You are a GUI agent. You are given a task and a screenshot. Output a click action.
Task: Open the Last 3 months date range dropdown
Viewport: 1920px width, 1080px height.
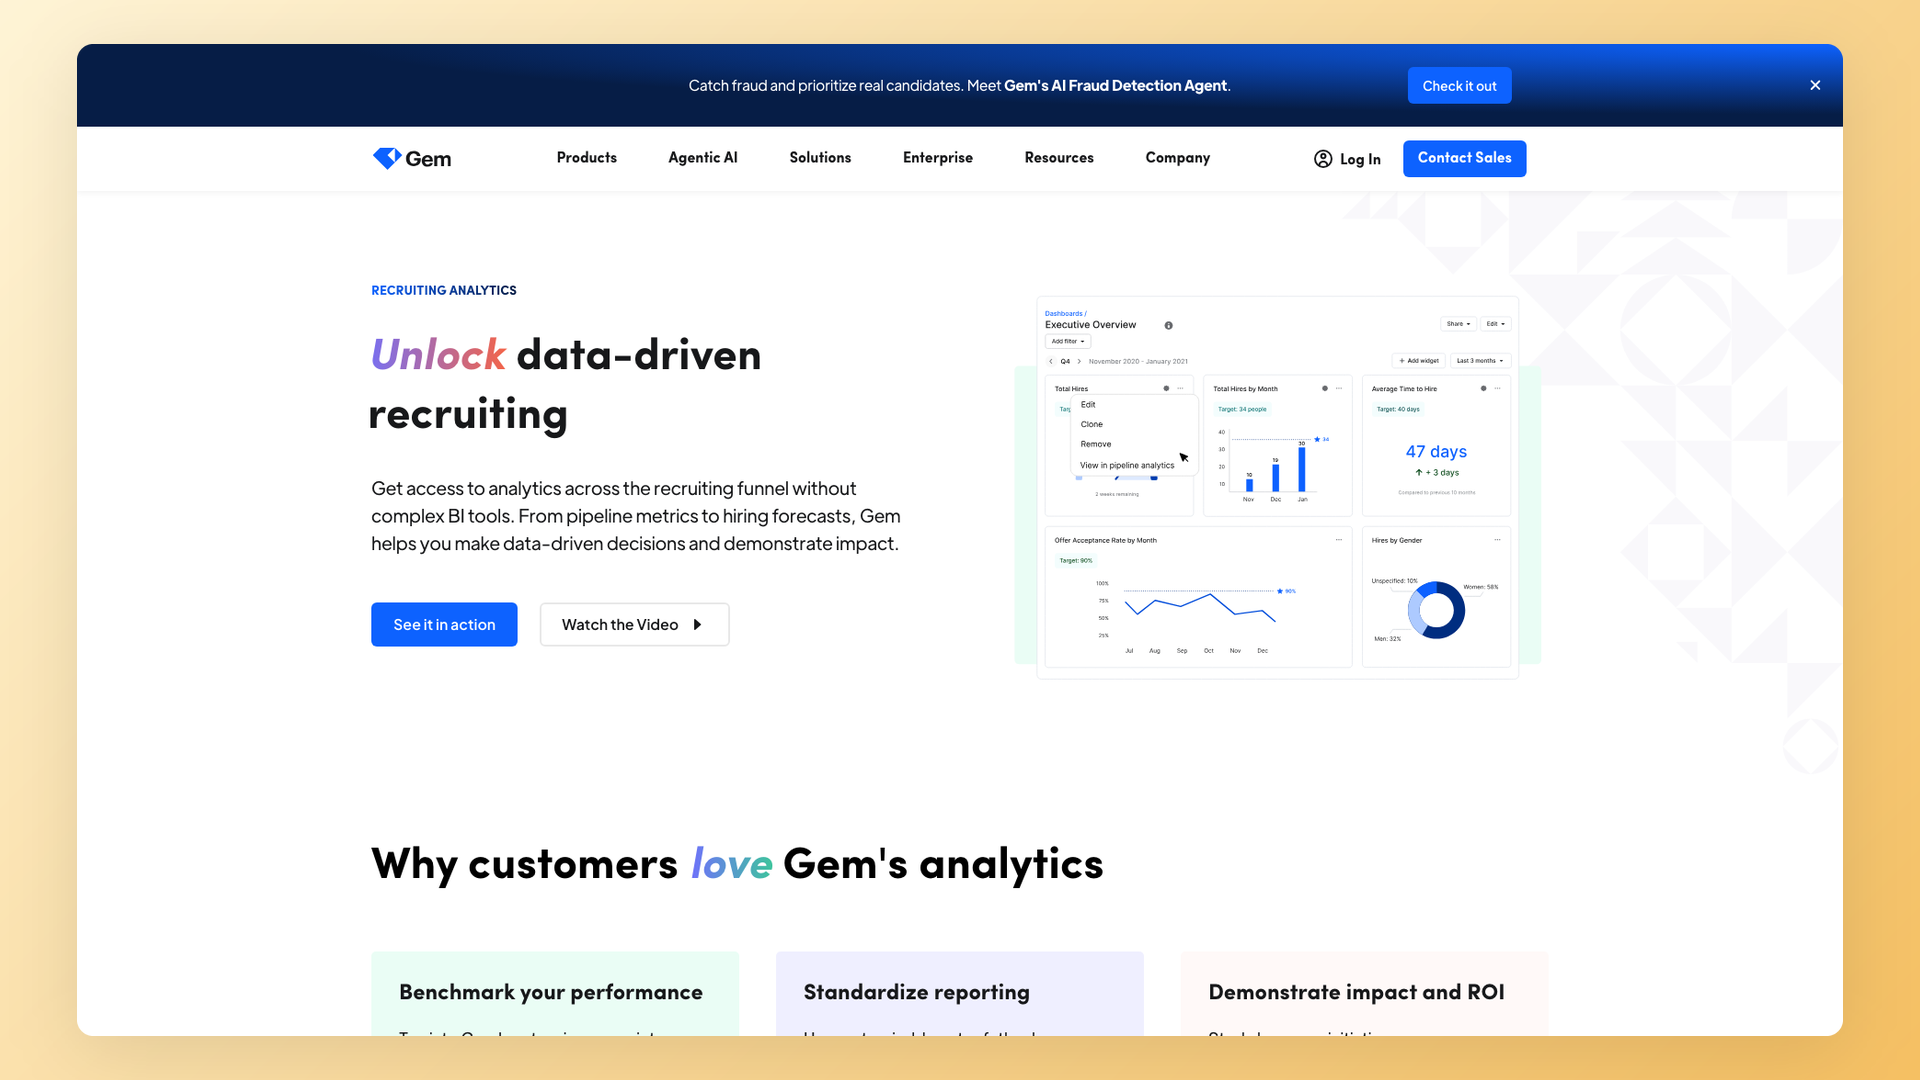[1480, 360]
